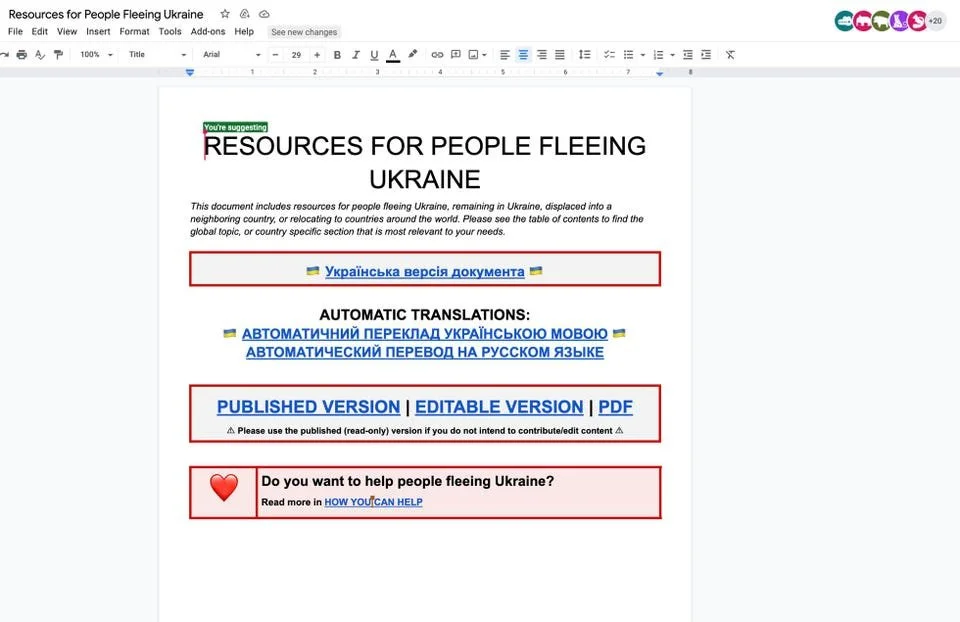The width and height of the screenshot is (960, 622).
Task: Open the Insert menu
Action: click(x=98, y=31)
